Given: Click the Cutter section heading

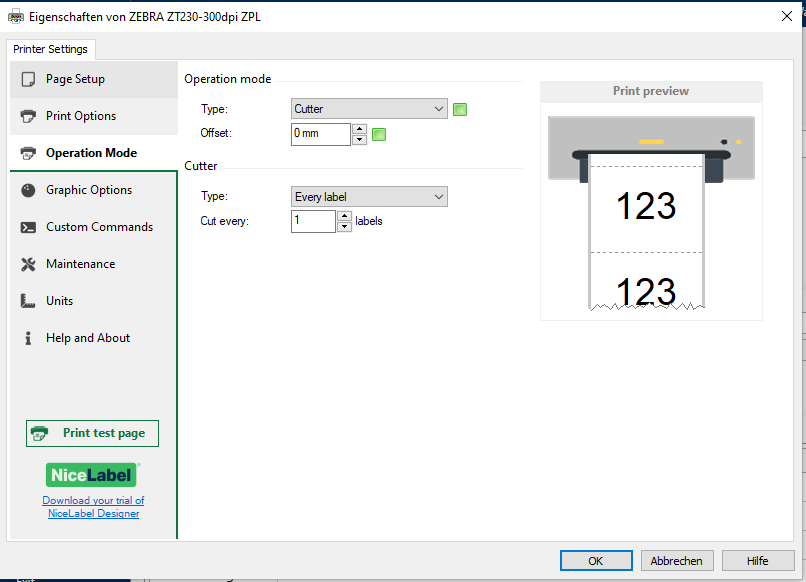Looking at the screenshot, I should [x=200, y=166].
